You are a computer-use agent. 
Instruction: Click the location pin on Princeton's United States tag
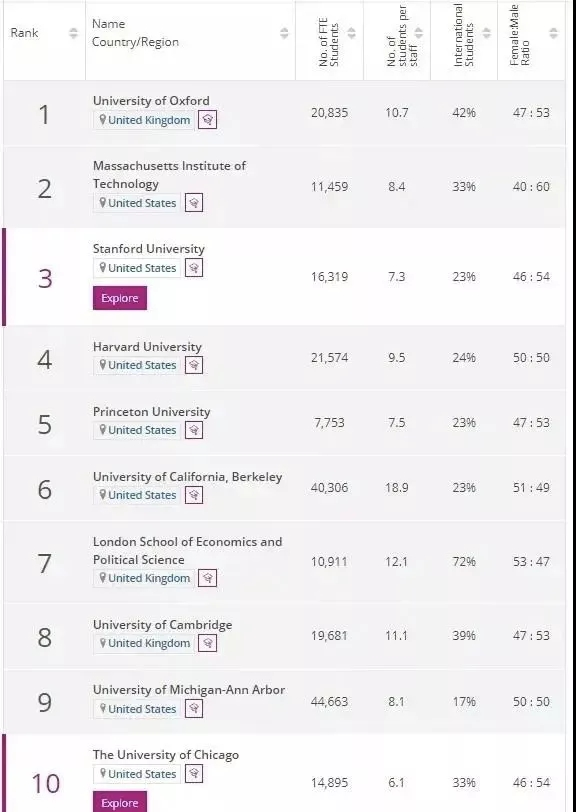pyautogui.click(x=104, y=430)
